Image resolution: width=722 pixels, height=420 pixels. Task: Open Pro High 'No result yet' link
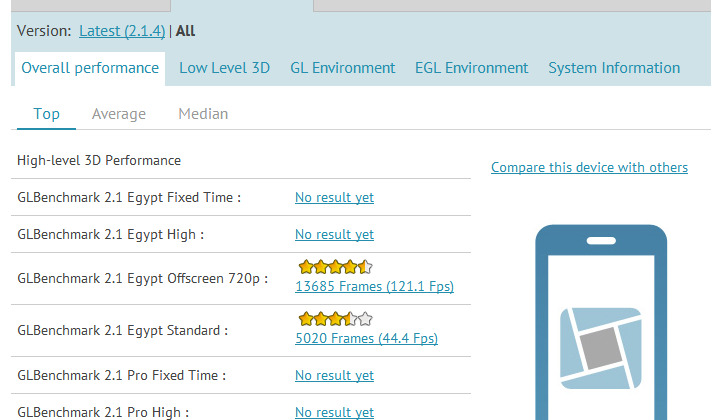tap(334, 412)
